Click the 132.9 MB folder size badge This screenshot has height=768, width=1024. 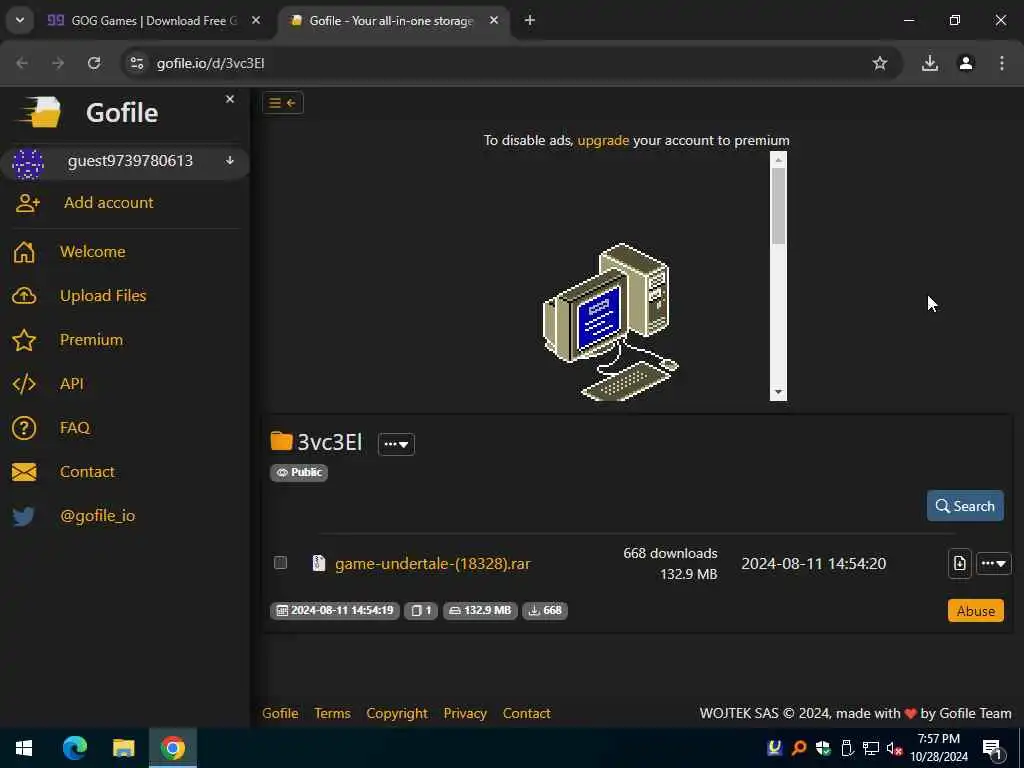pos(480,611)
